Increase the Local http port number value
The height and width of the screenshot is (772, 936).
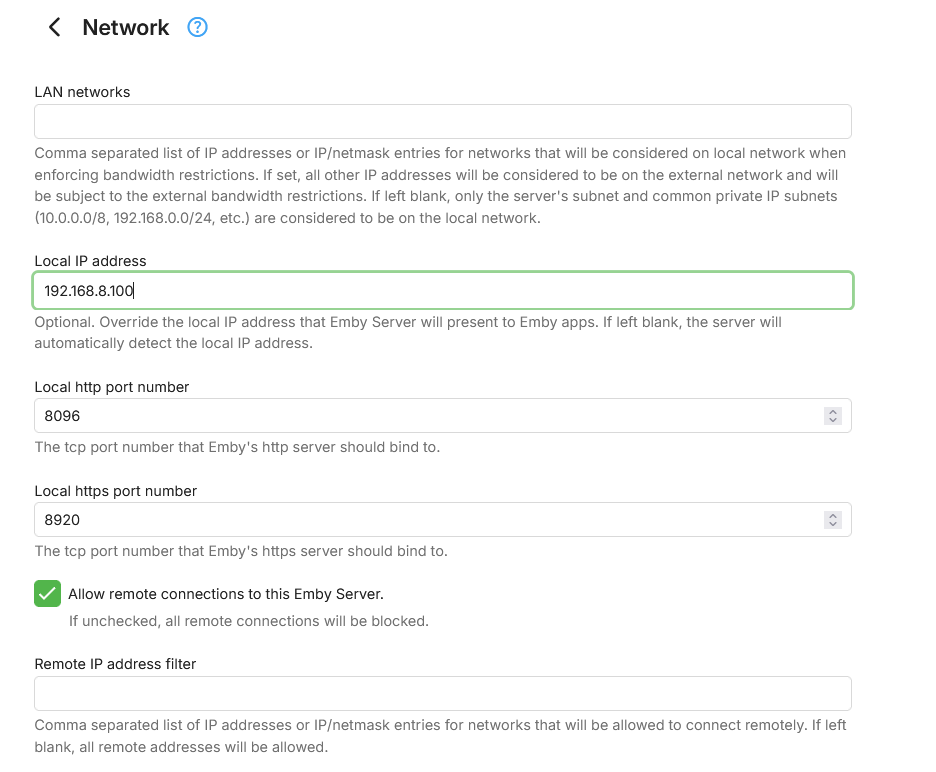[832, 411]
